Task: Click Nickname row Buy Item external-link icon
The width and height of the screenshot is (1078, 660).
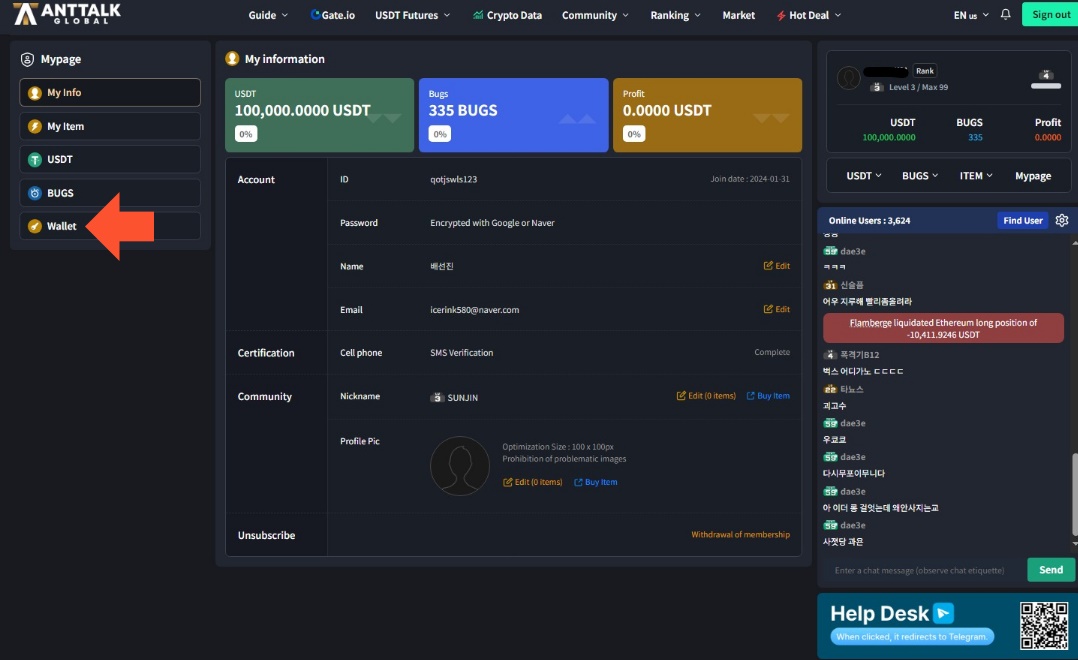Action: [750, 395]
